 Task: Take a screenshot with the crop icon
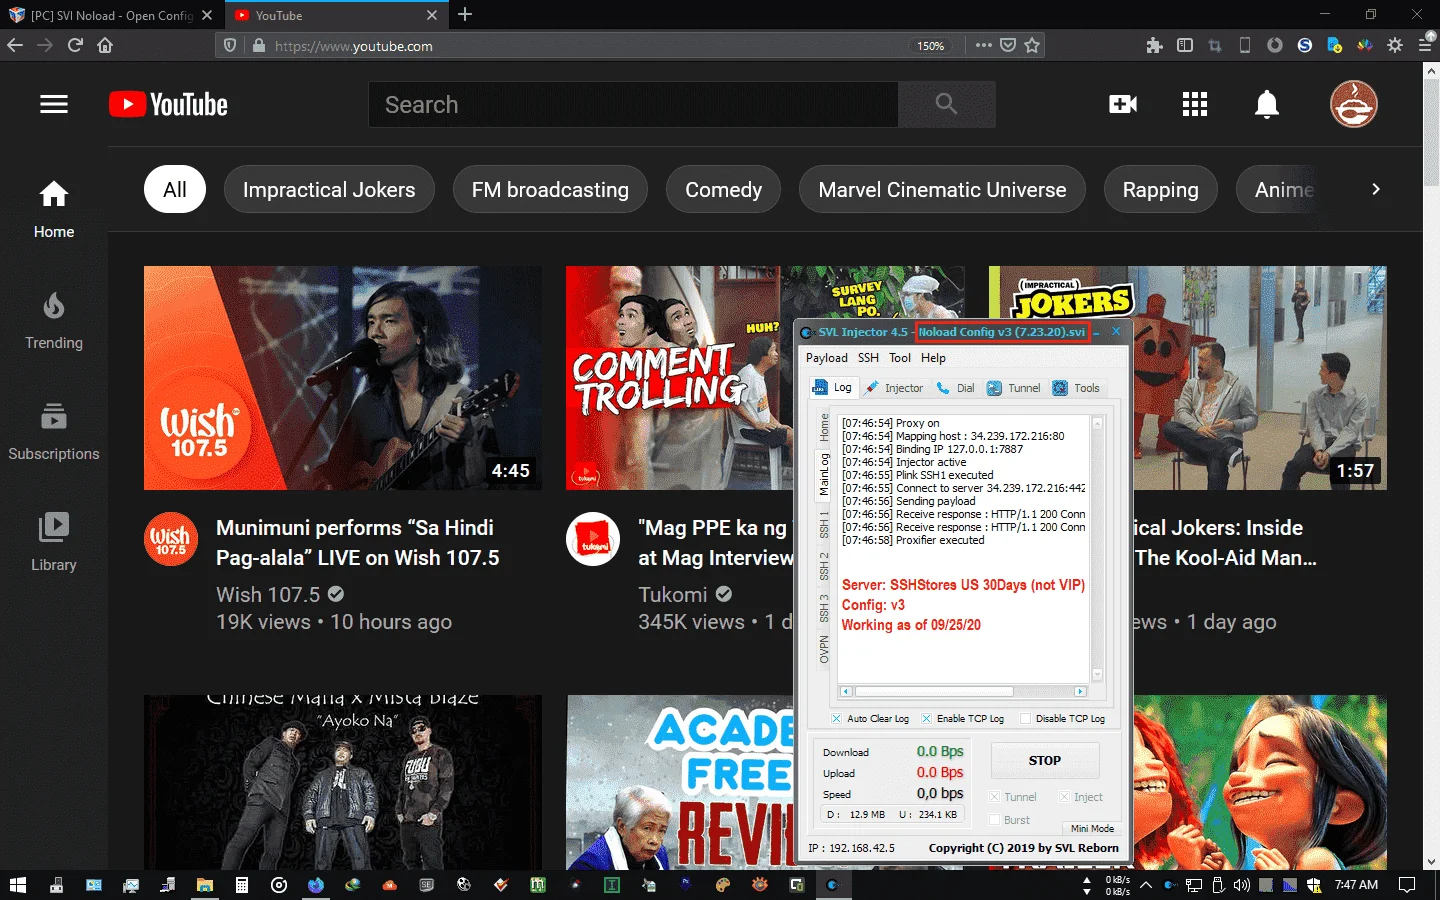pos(1215,45)
